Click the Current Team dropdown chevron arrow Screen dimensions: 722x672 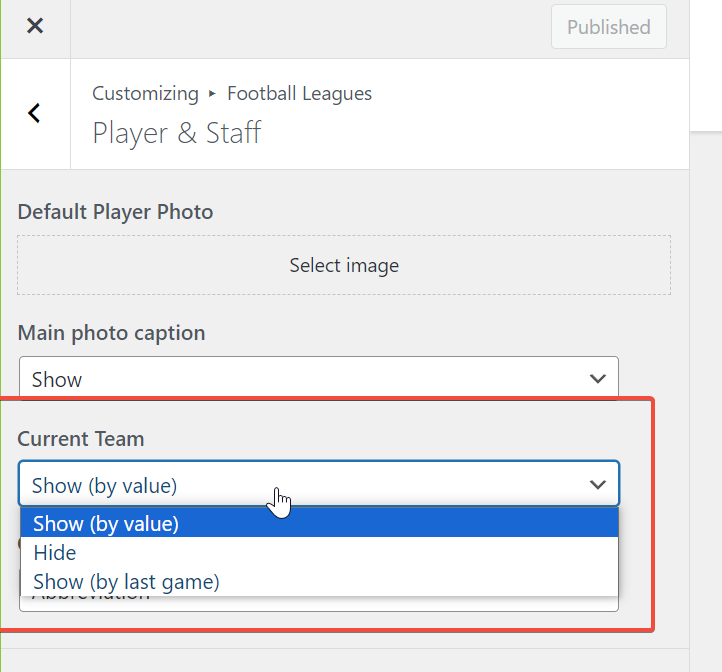(597, 485)
